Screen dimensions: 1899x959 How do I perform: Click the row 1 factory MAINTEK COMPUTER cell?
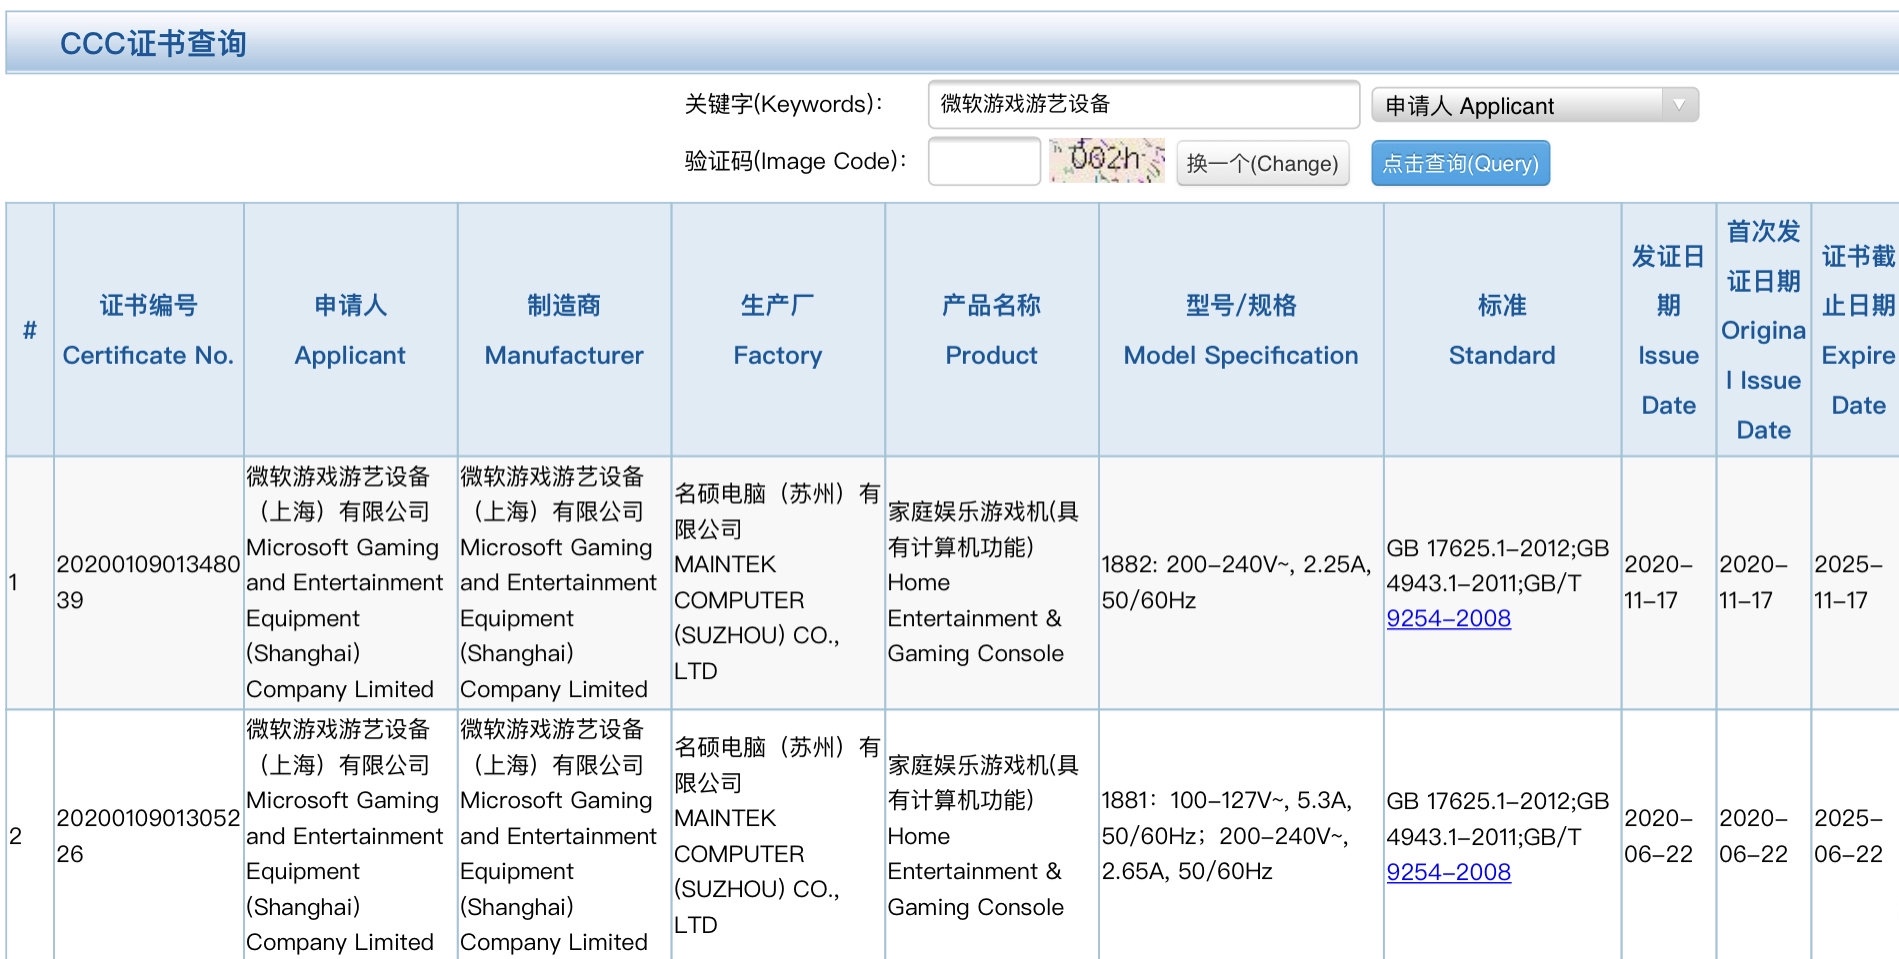(x=777, y=582)
